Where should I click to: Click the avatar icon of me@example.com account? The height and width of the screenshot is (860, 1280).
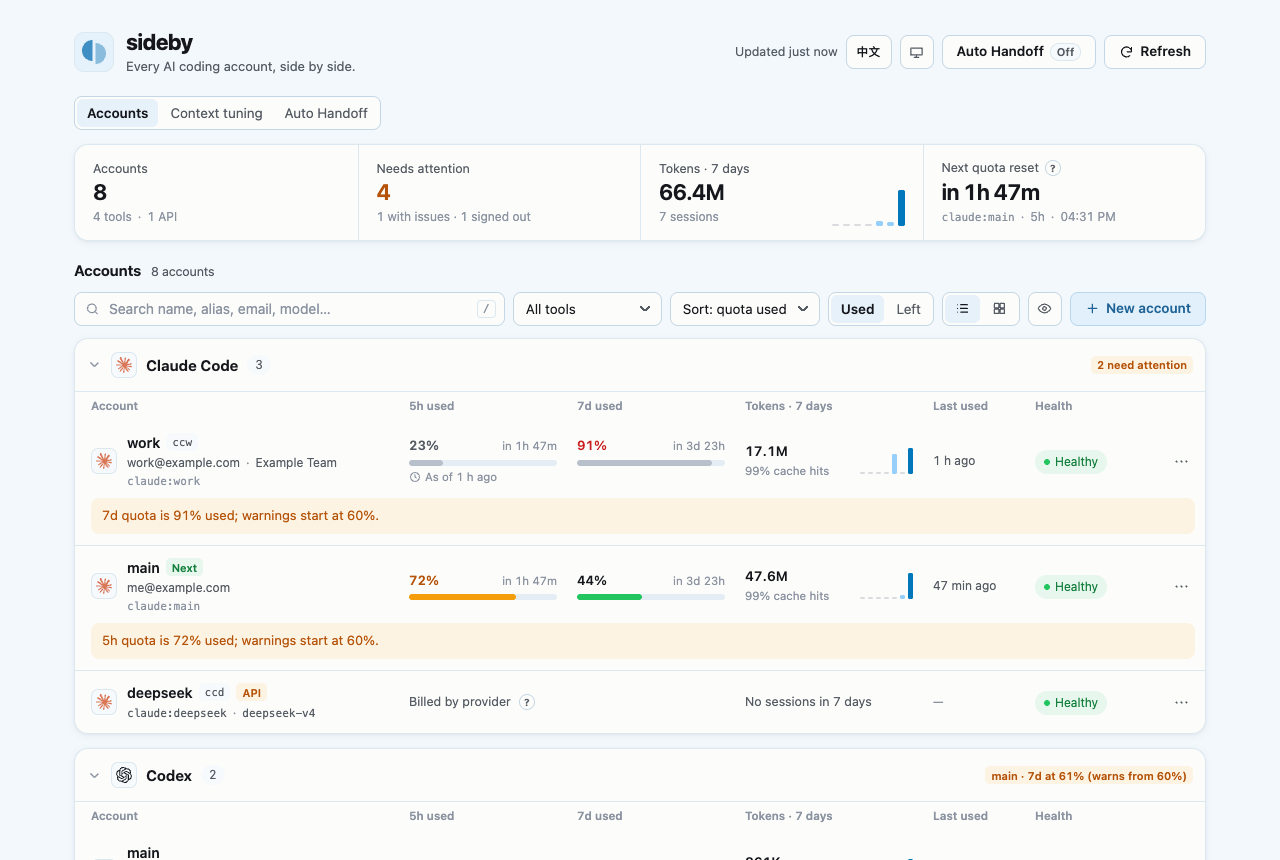click(x=104, y=586)
